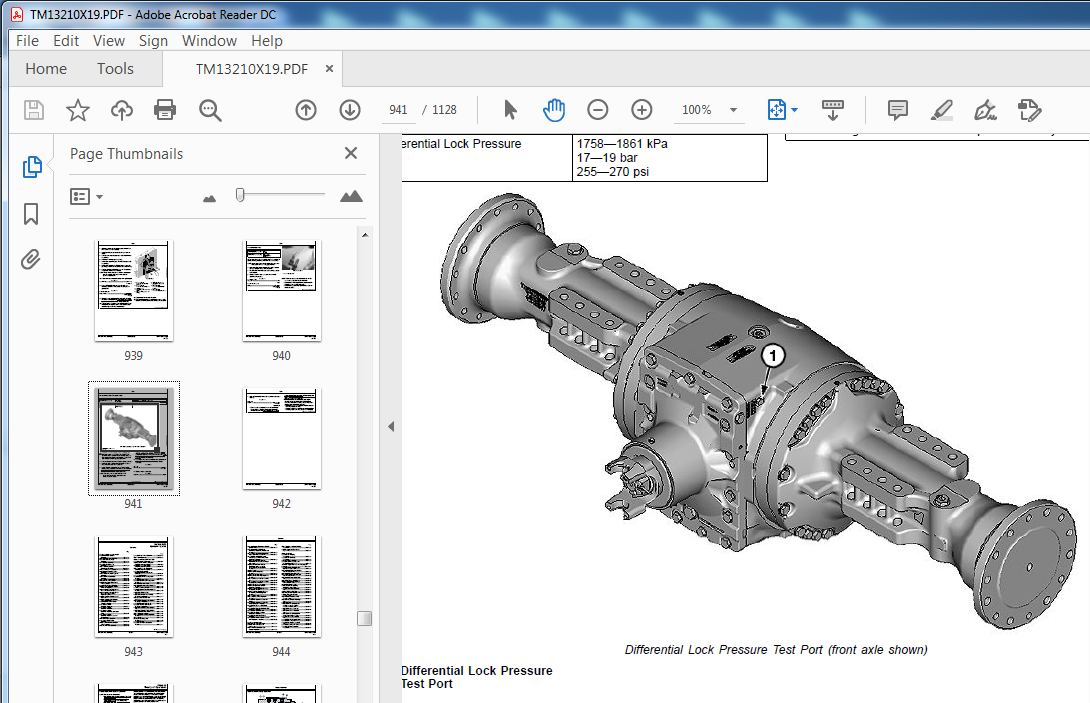Open the Sign menu
Image resolution: width=1090 pixels, height=703 pixels.
153,41
